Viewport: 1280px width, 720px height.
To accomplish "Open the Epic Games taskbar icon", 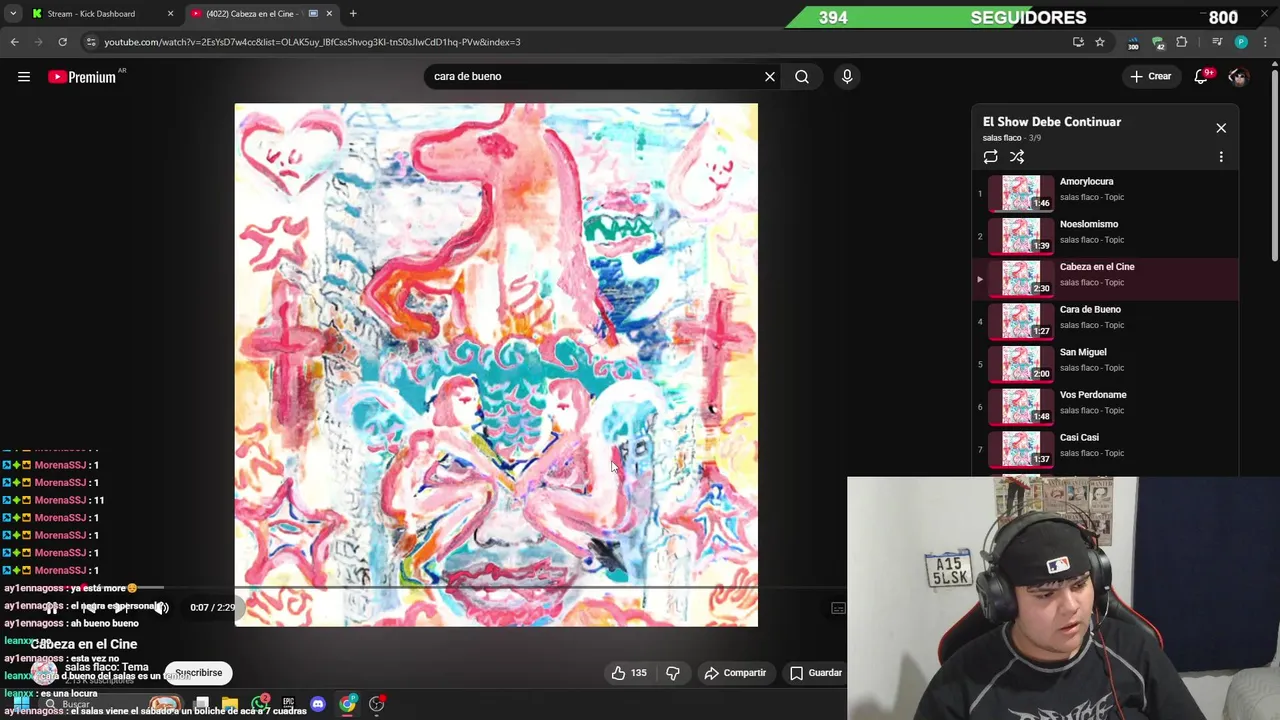I will tap(288, 704).
